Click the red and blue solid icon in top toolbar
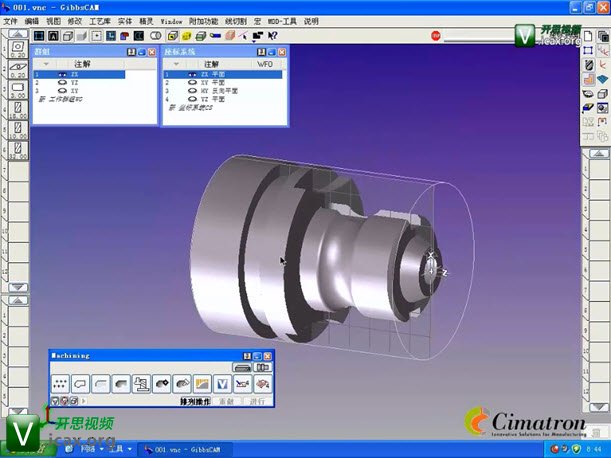This screenshot has width=611, height=458. tap(125, 36)
